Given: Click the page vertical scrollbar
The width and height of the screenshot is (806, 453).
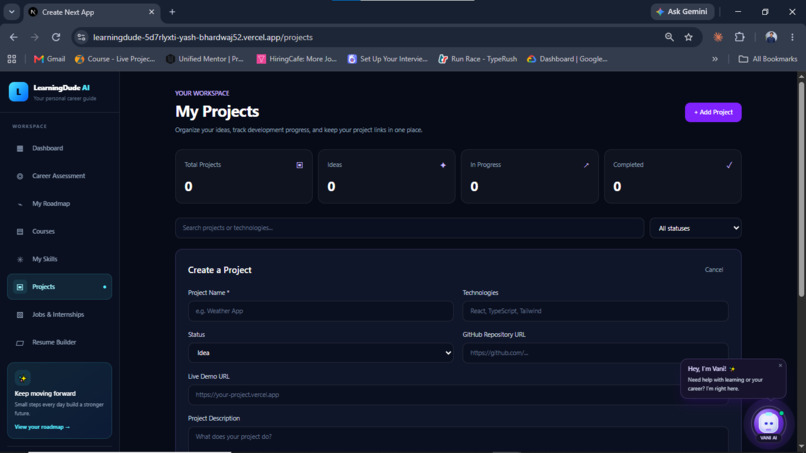Looking at the screenshot, I should click(801, 189).
